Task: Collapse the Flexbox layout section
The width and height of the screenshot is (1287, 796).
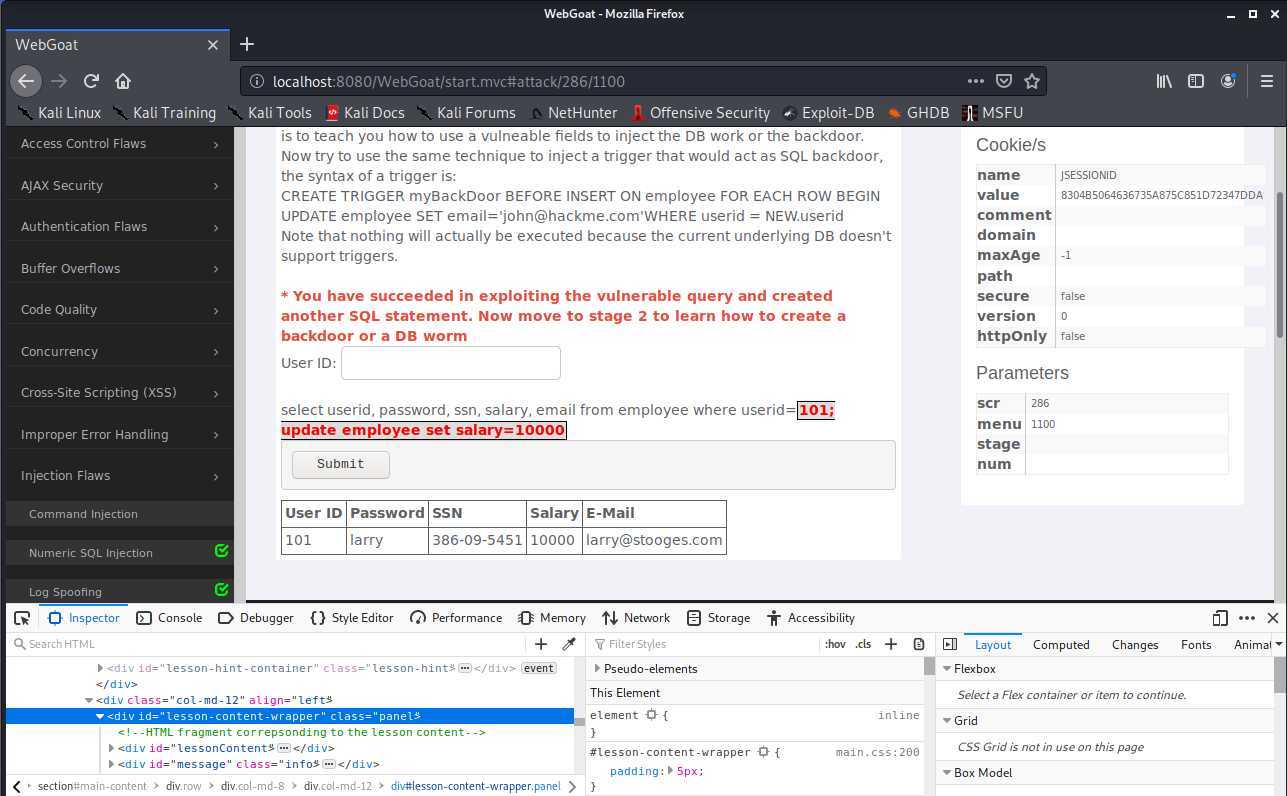Action: 946,669
